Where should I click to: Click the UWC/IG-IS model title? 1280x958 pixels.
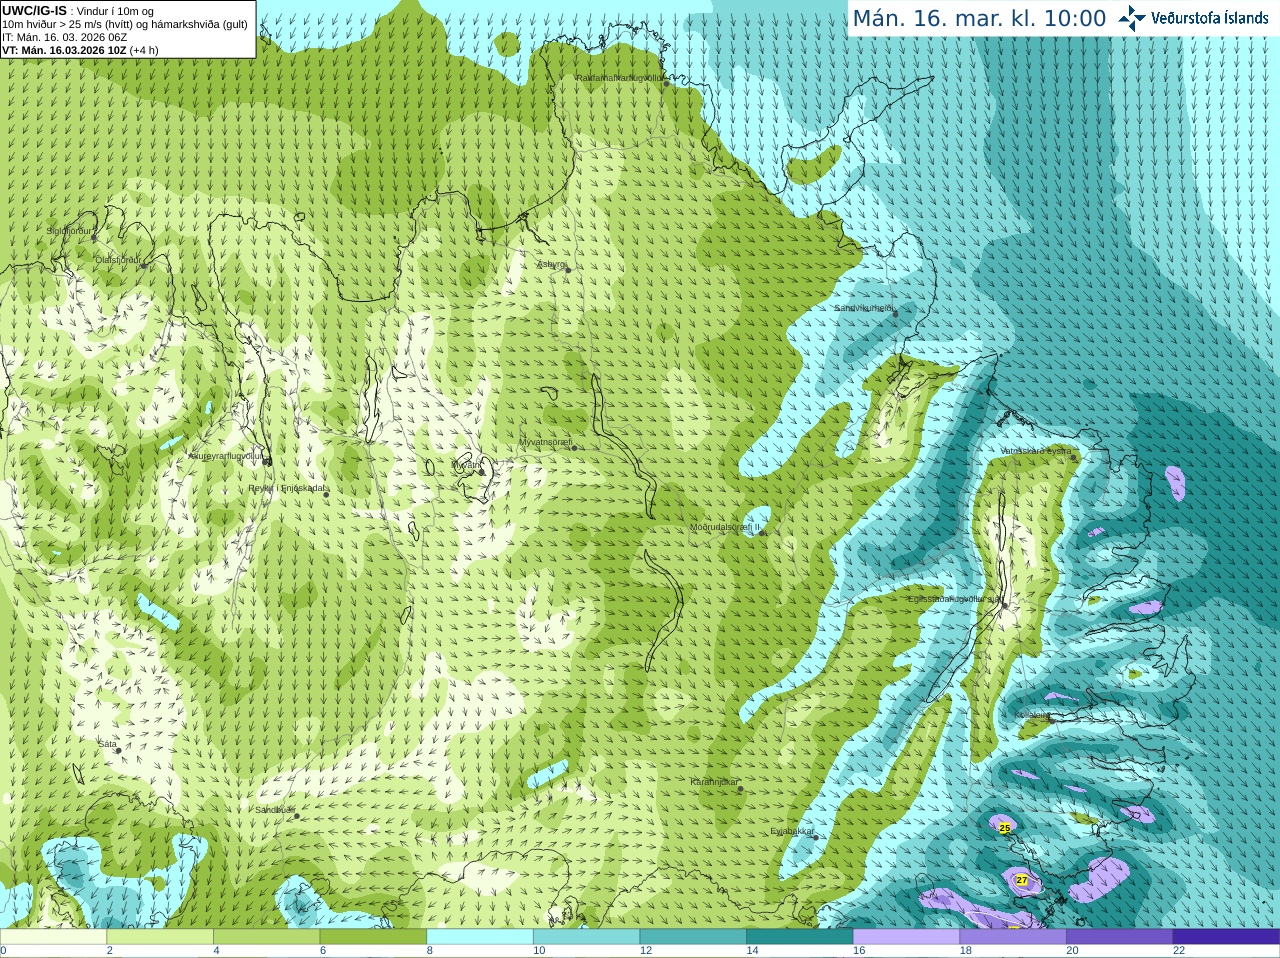tap(35, 11)
